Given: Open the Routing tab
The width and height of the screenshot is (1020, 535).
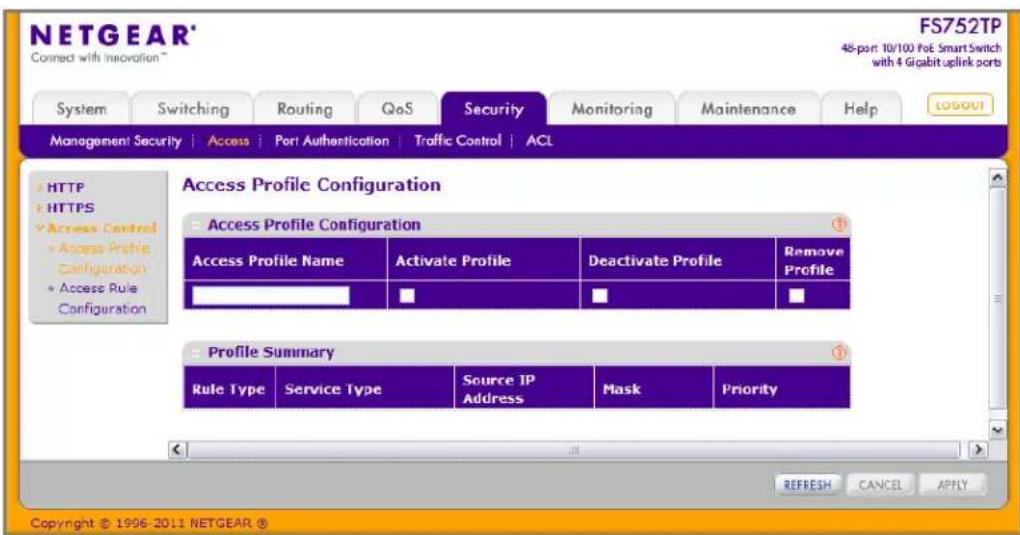Looking at the screenshot, I should 304,109.
